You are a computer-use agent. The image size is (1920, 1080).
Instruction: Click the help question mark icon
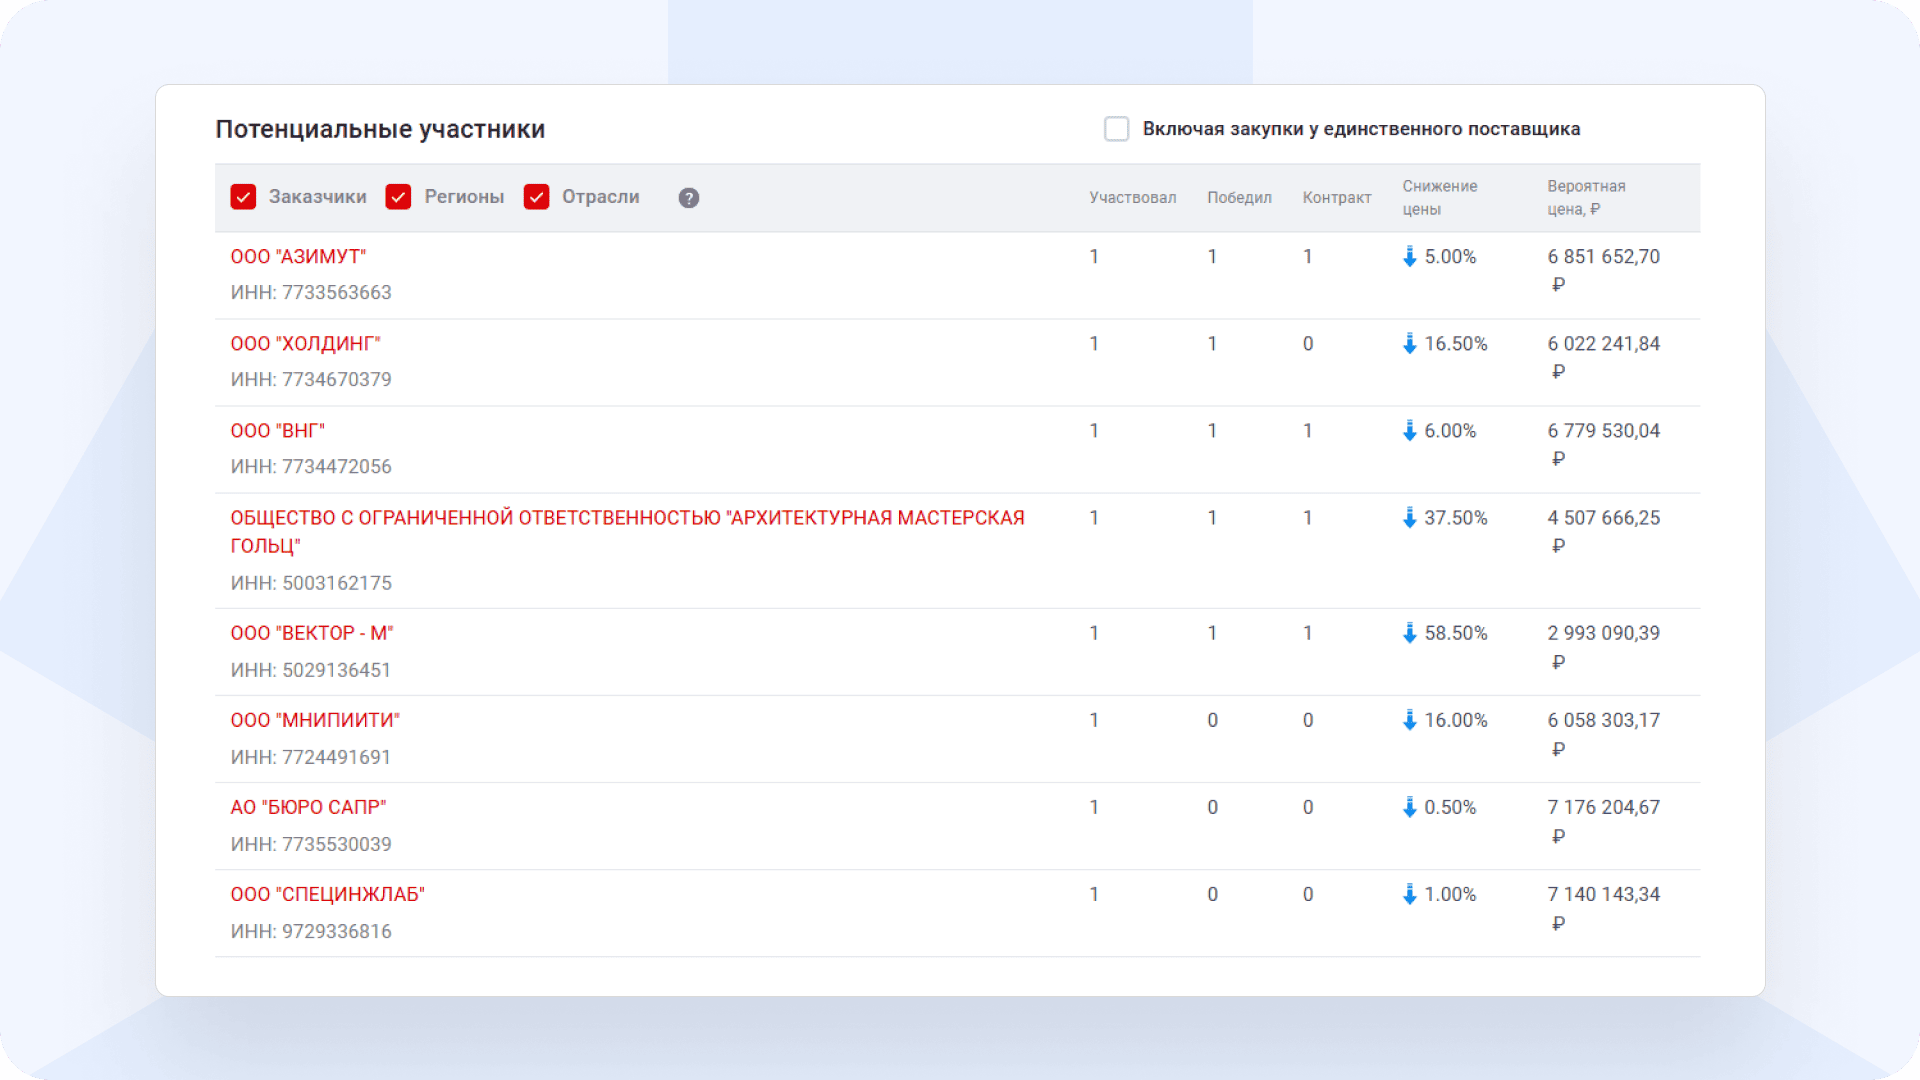(x=688, y=198)
